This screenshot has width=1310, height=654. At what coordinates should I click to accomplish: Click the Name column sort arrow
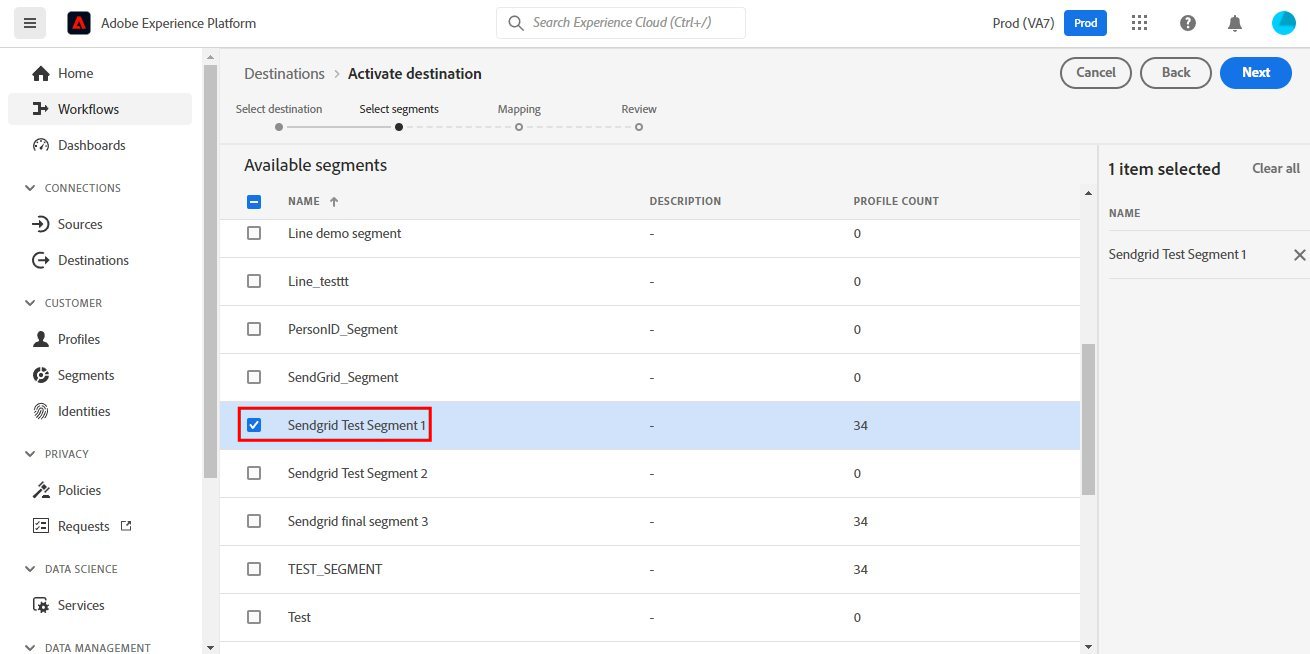pos(334,202)
